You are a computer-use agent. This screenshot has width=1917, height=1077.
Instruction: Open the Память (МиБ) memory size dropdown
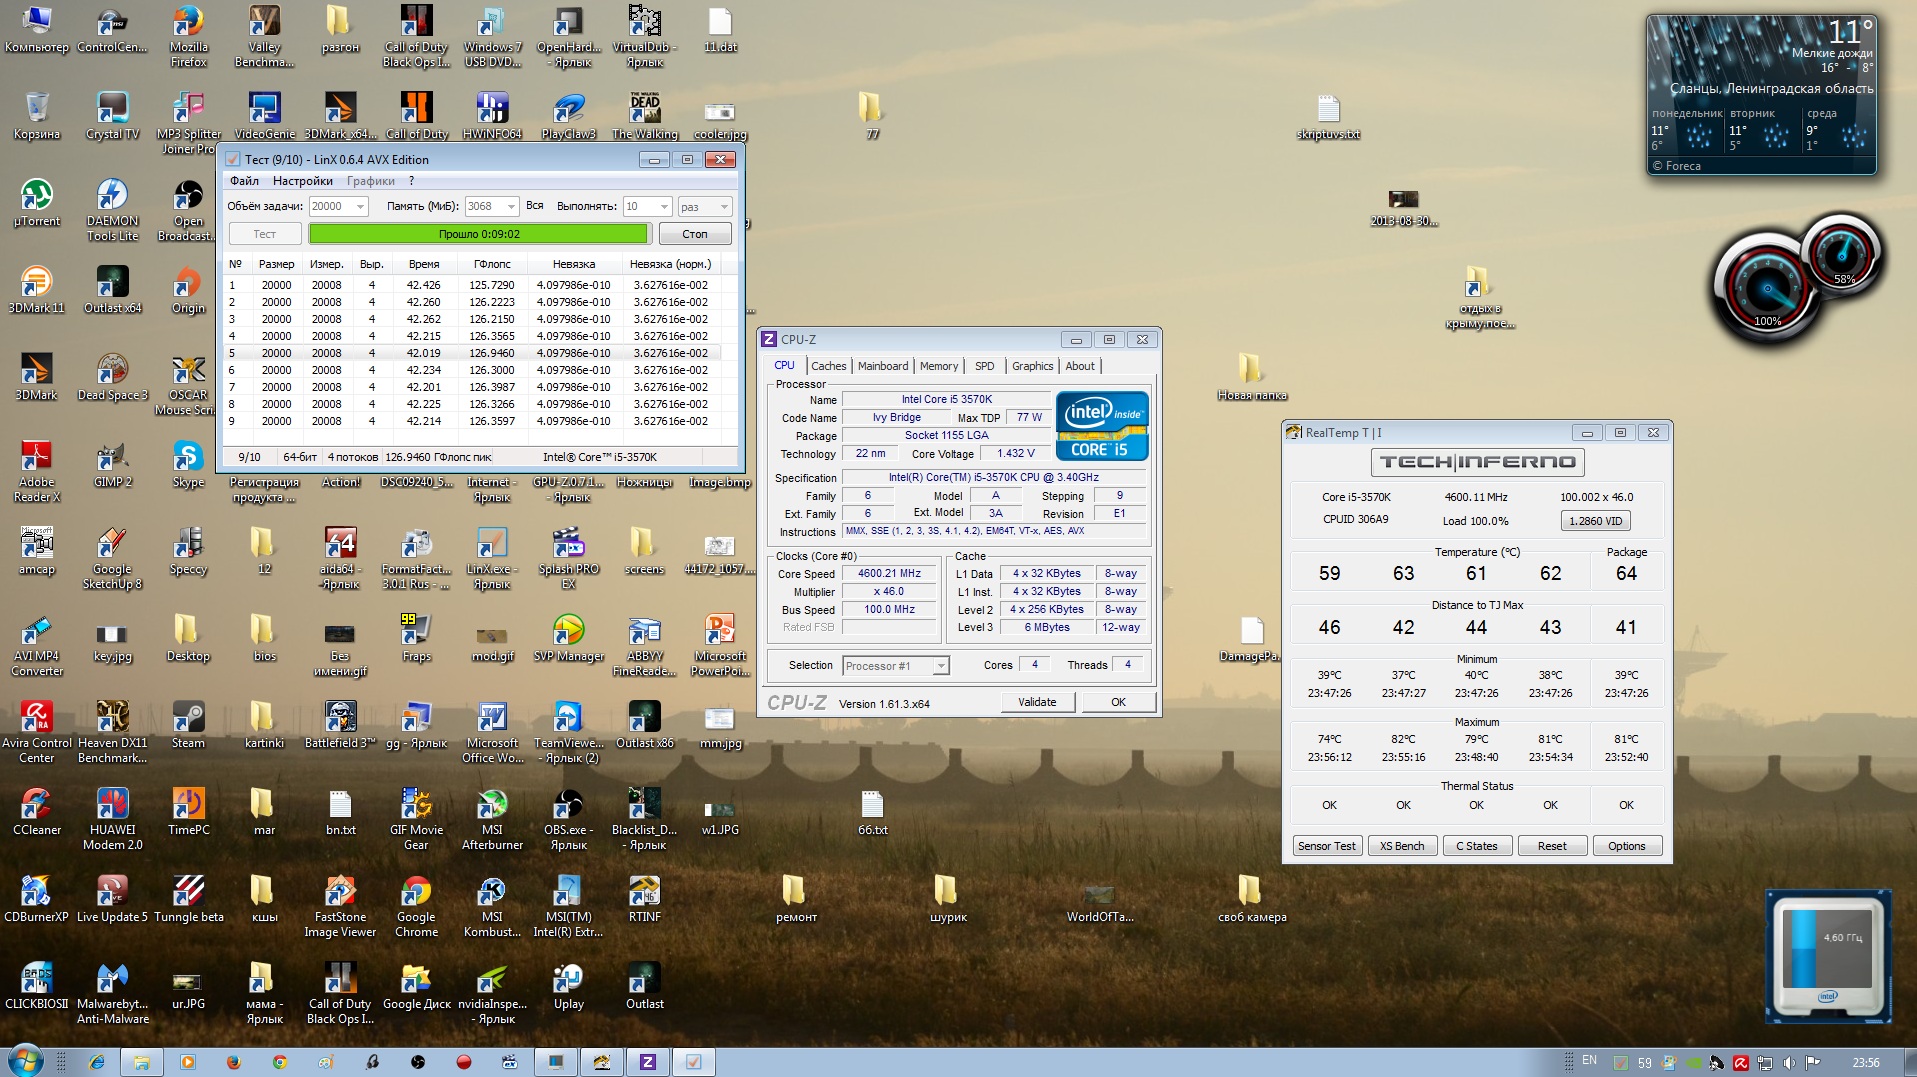point(511,207)
